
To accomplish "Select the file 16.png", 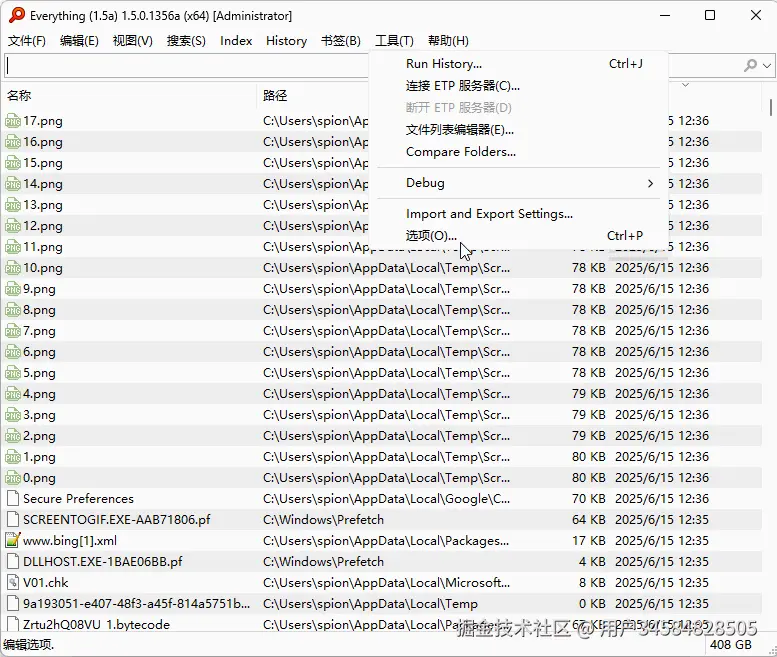I will pos(43,142).
